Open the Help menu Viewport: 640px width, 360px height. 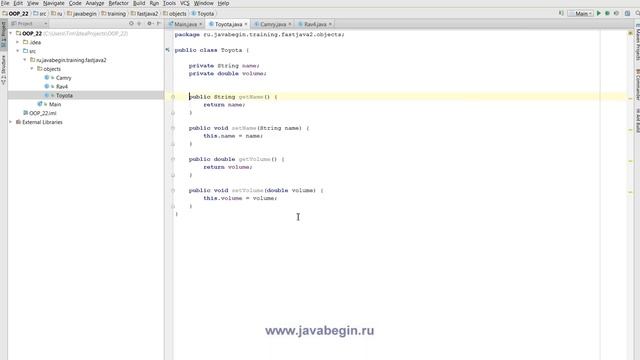(x=223, y=3)
